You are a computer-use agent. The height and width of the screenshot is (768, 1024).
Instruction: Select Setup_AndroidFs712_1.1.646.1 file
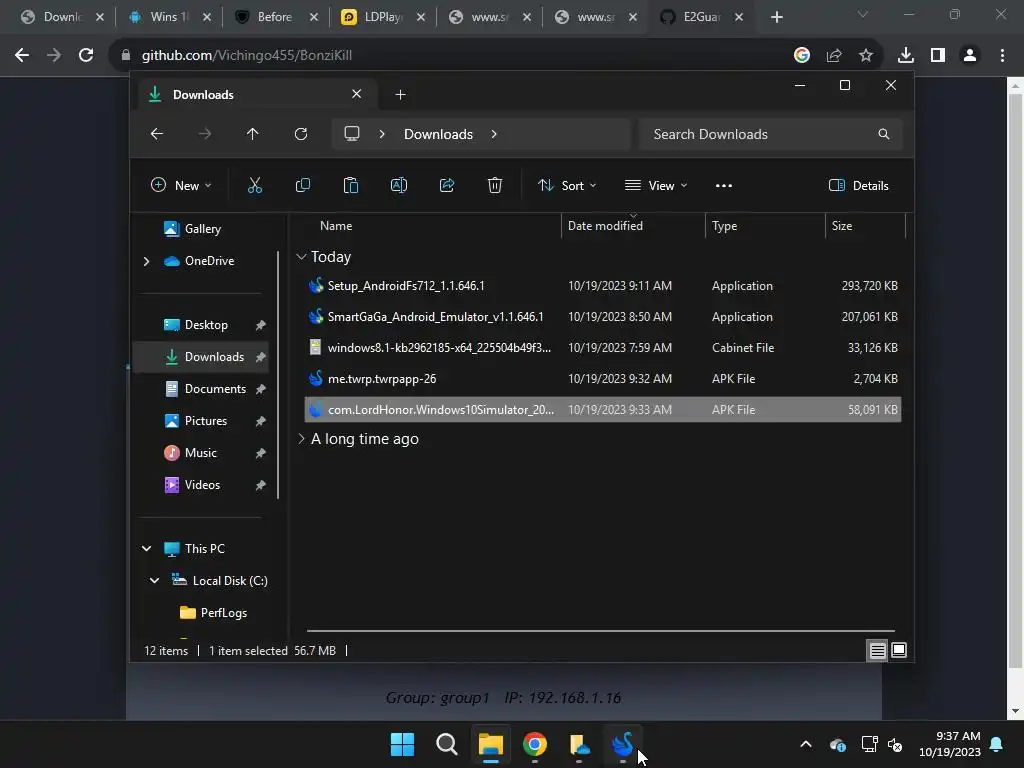pyautogui.click(x=603, y=286)
